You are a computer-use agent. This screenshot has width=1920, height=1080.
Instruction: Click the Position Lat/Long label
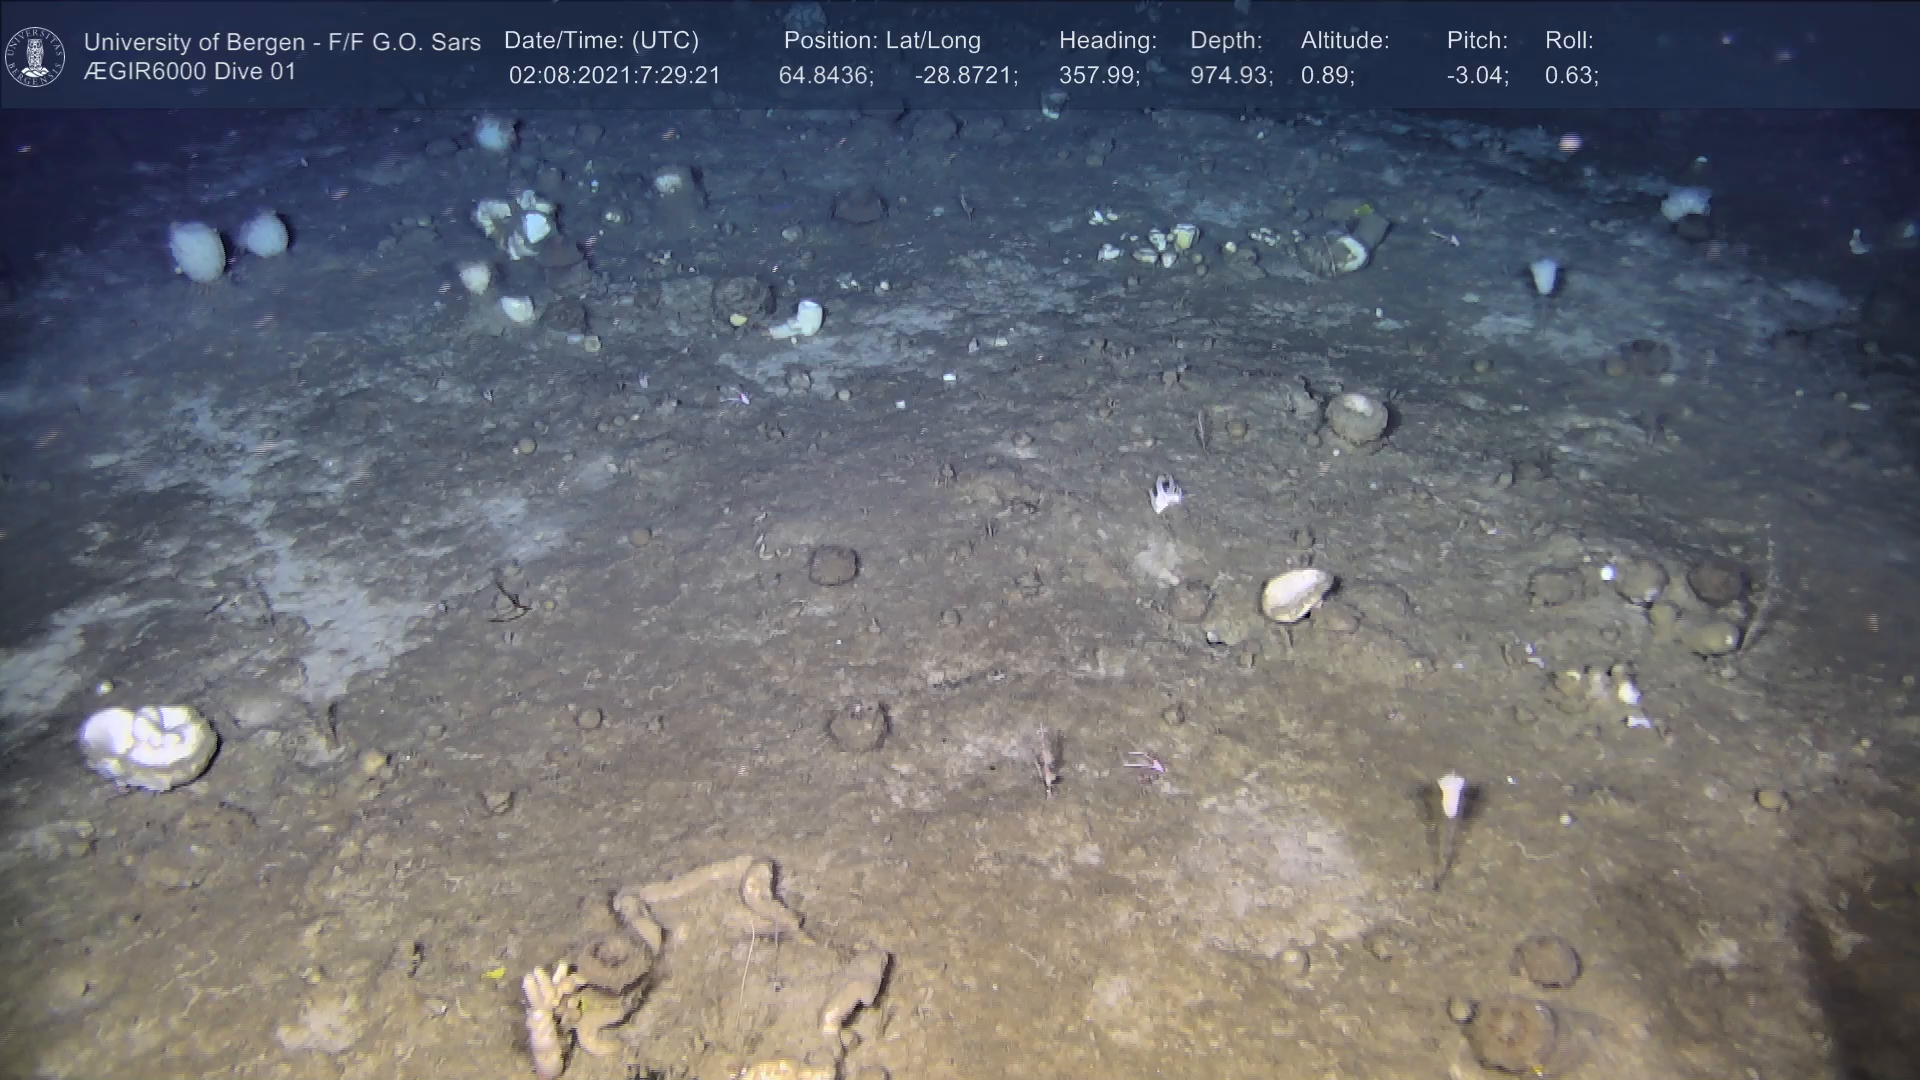click(x=882, y=41)
